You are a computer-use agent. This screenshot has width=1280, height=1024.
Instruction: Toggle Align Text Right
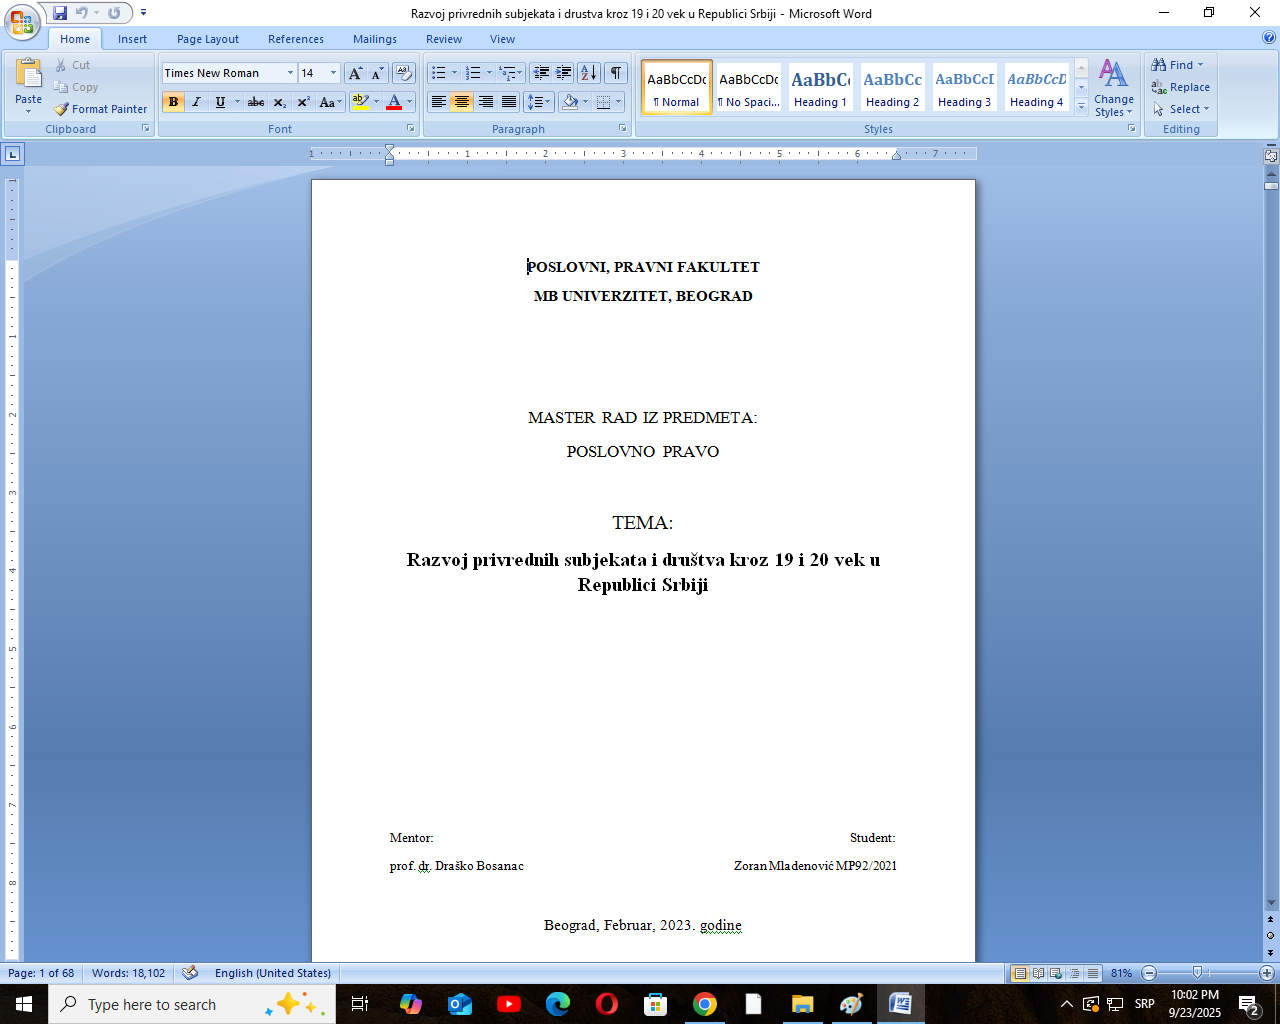pyautogui.click(x=485, y=102)
